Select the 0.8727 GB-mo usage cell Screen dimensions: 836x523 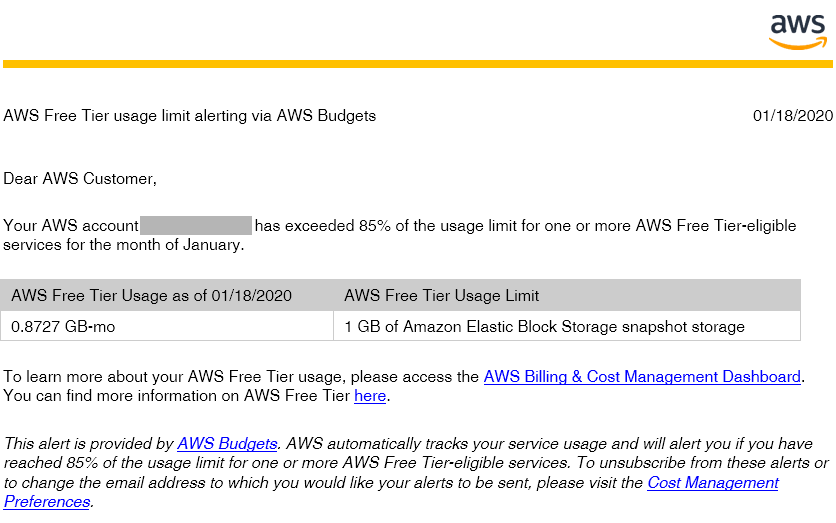coord(167,326)
